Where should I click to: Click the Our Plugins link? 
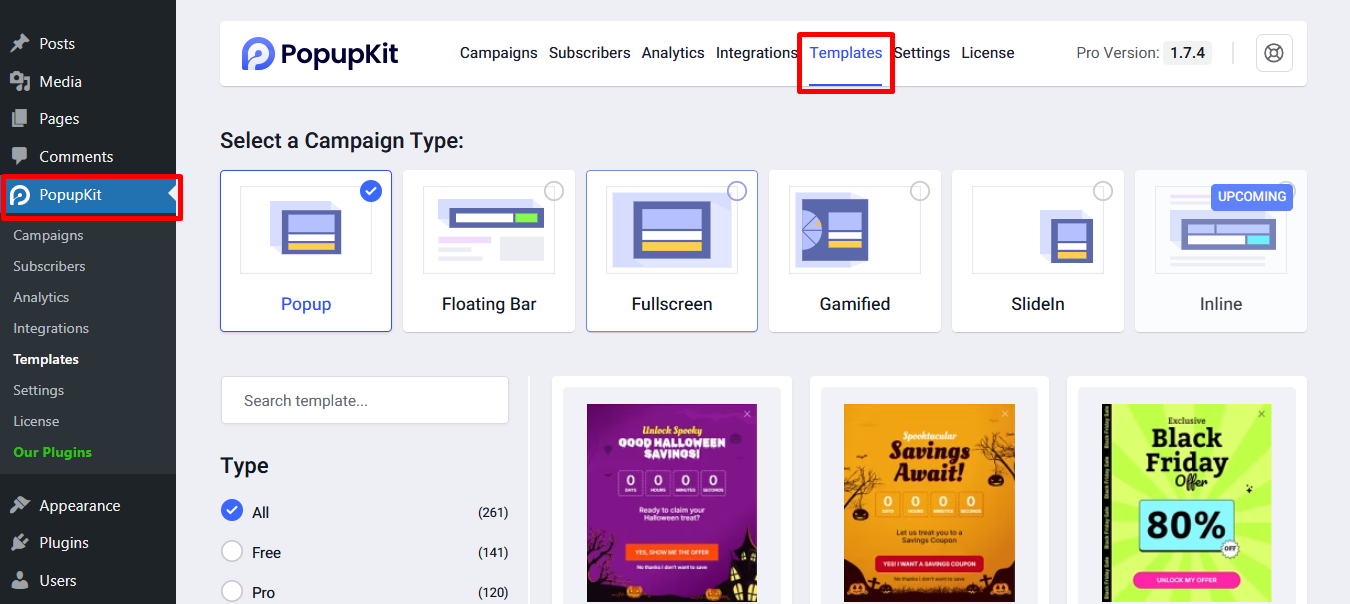52,451
